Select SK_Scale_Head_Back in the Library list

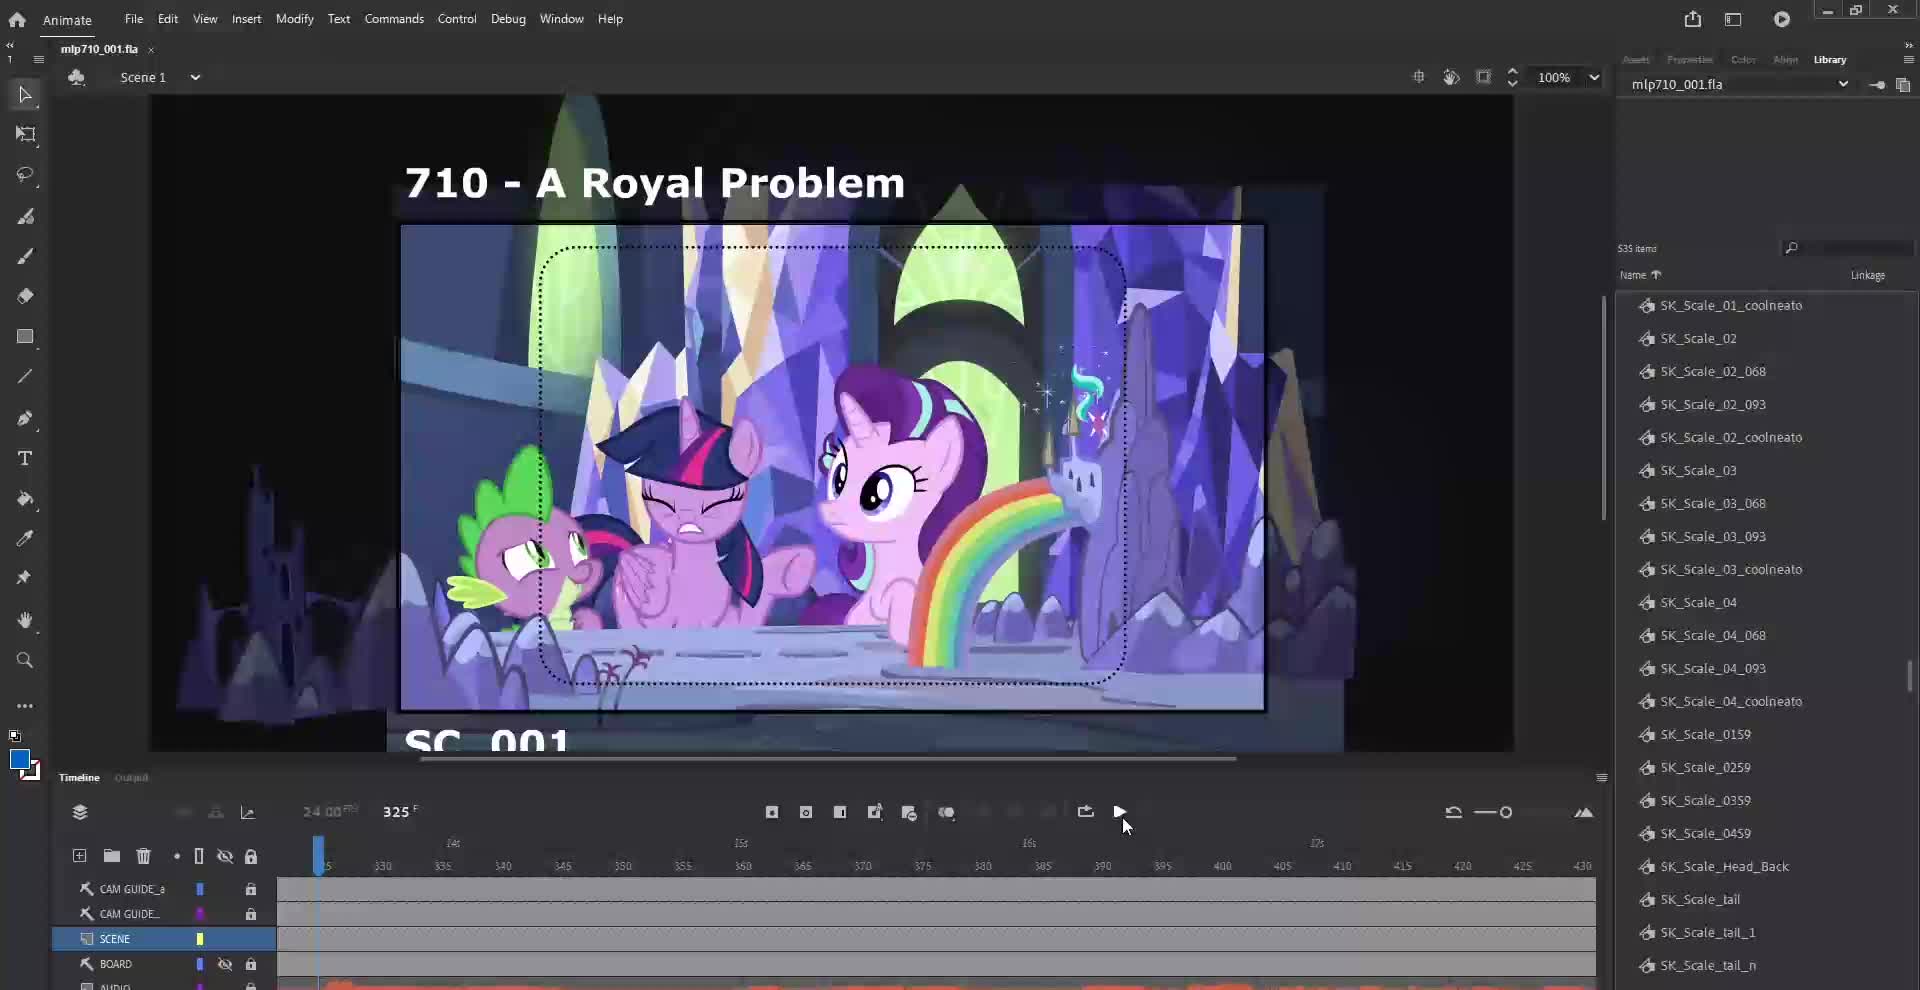1725,867
